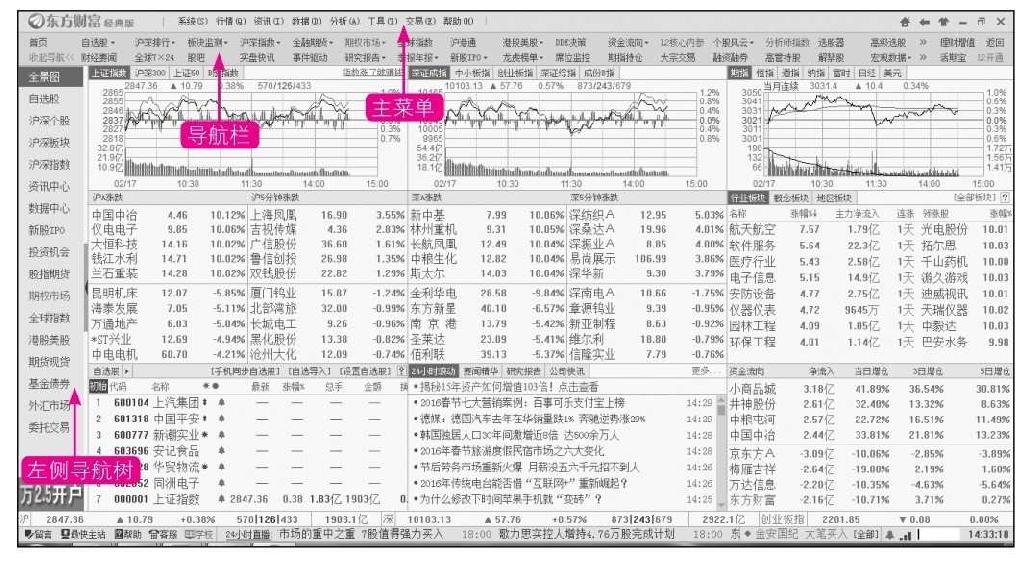Open the 系统(S) menu
This screenshot has height=567, width=1030.
pyautogui.click(x=193, y=22)
